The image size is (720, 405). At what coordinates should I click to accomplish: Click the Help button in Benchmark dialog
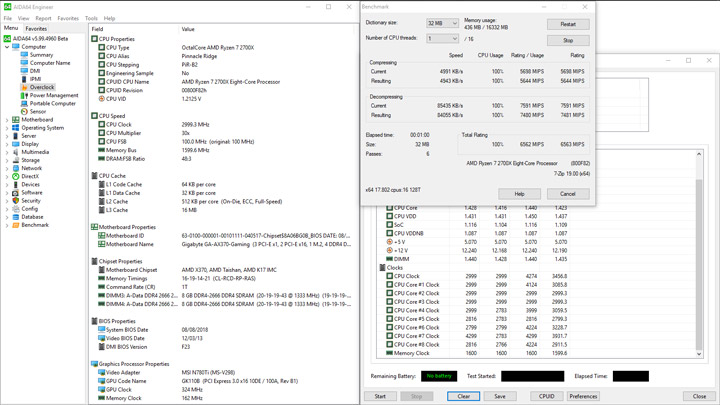[519, 194]
